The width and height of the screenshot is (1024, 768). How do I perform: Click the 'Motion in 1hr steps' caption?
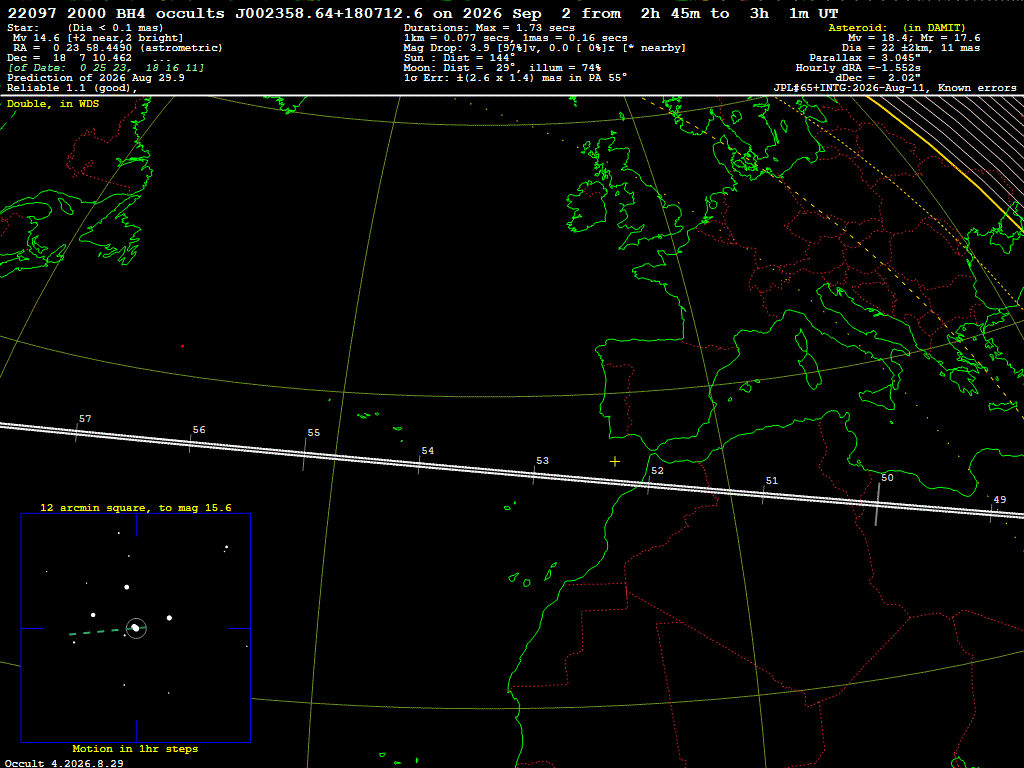tap(135, 748)
